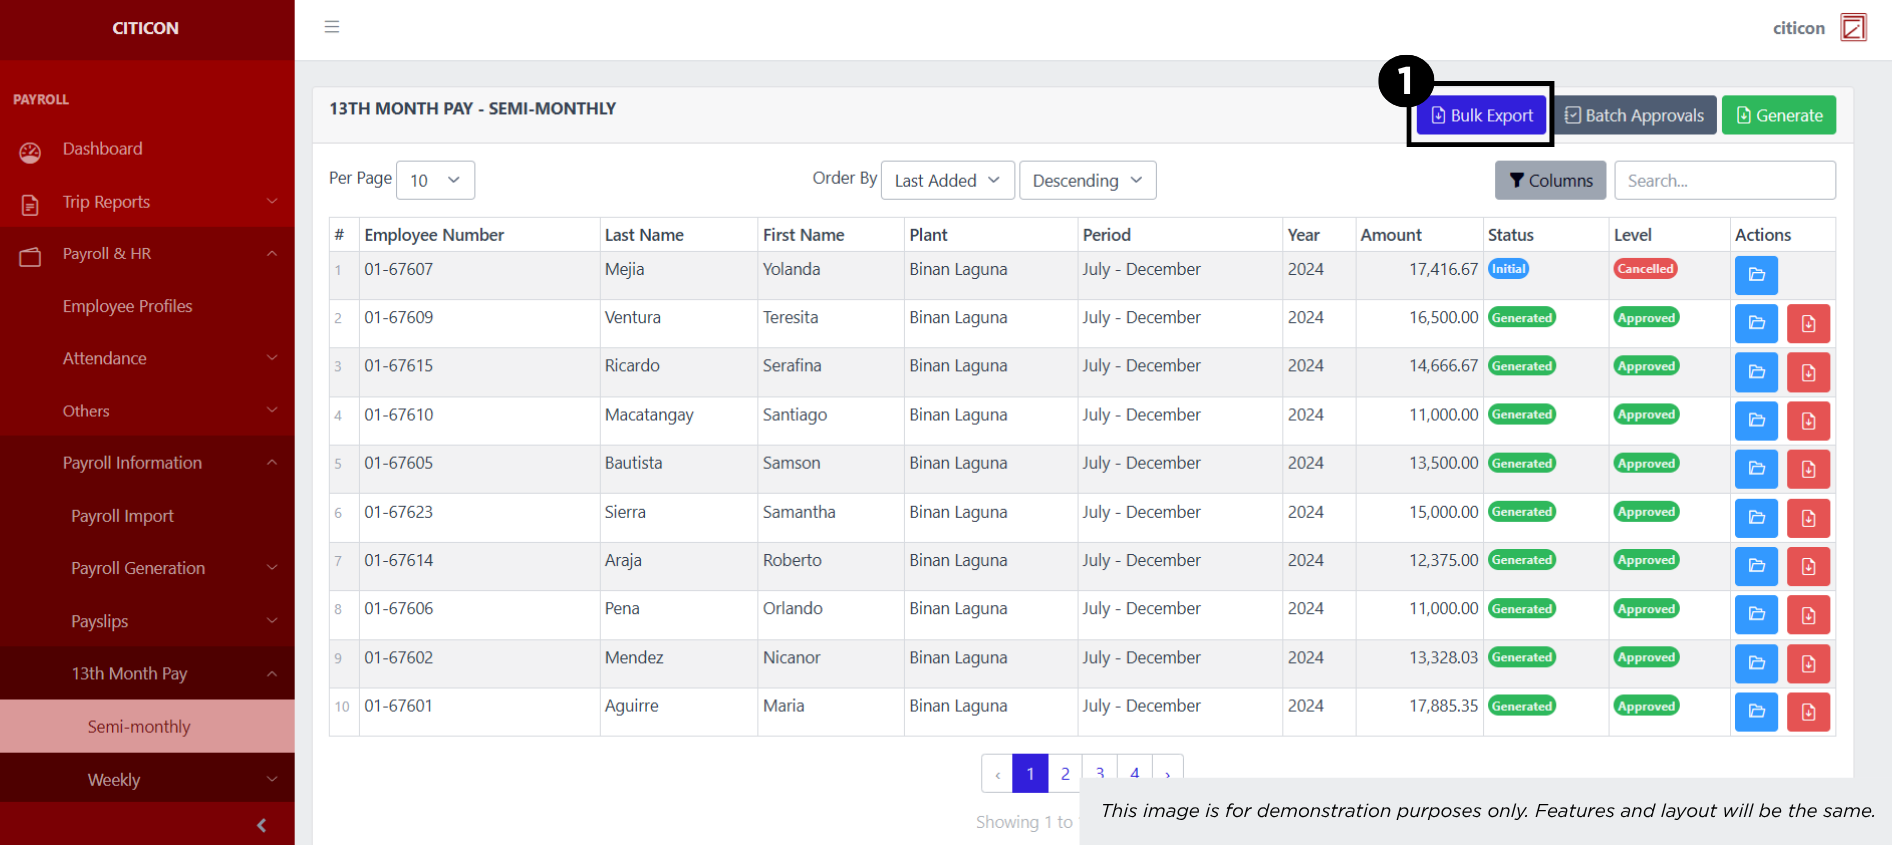Open folder icon for Bautista row
Screen dimensions: 1892x845
pos(1755,469)
